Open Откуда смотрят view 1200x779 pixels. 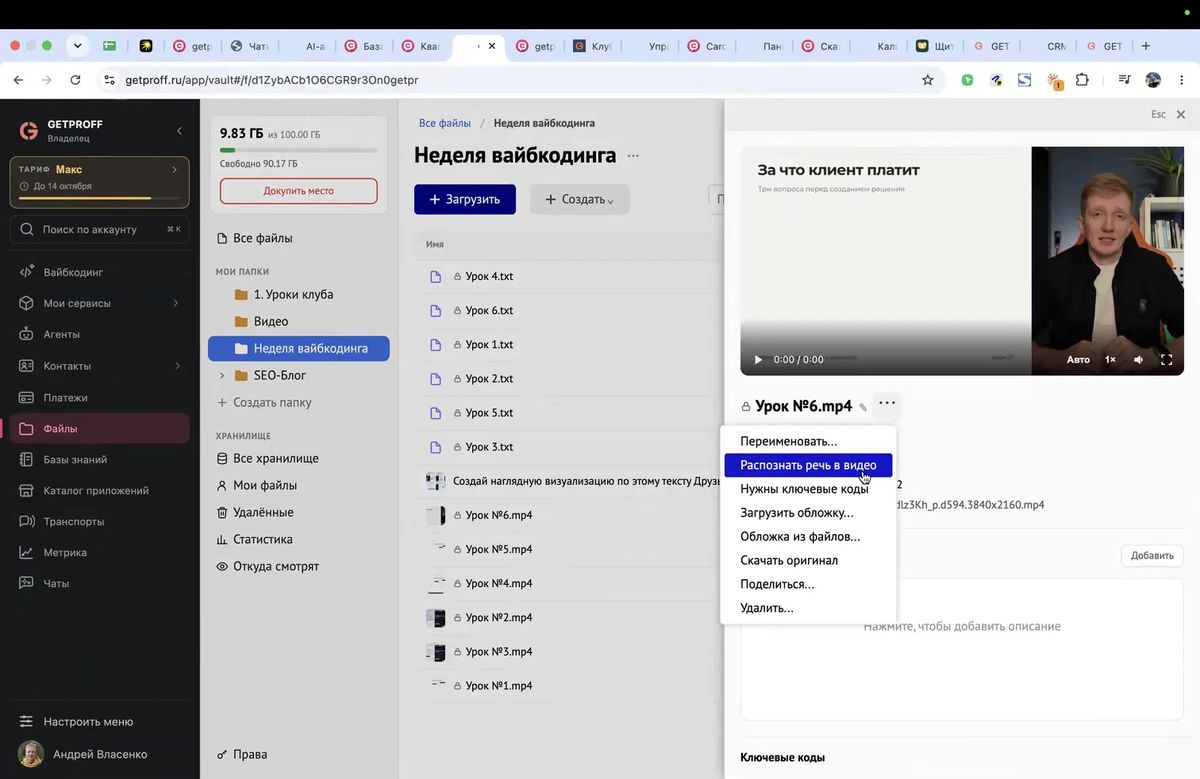pyautogui.click(x=276, y=566)
